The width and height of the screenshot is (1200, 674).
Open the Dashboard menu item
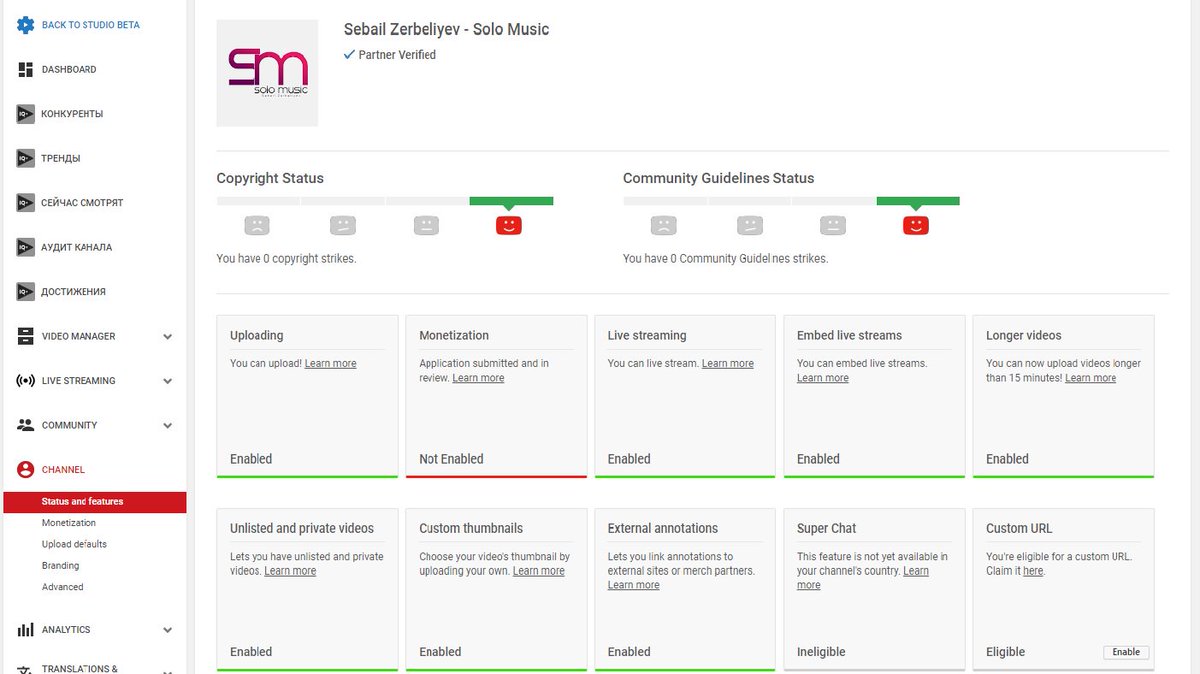[x=69, y=70]
